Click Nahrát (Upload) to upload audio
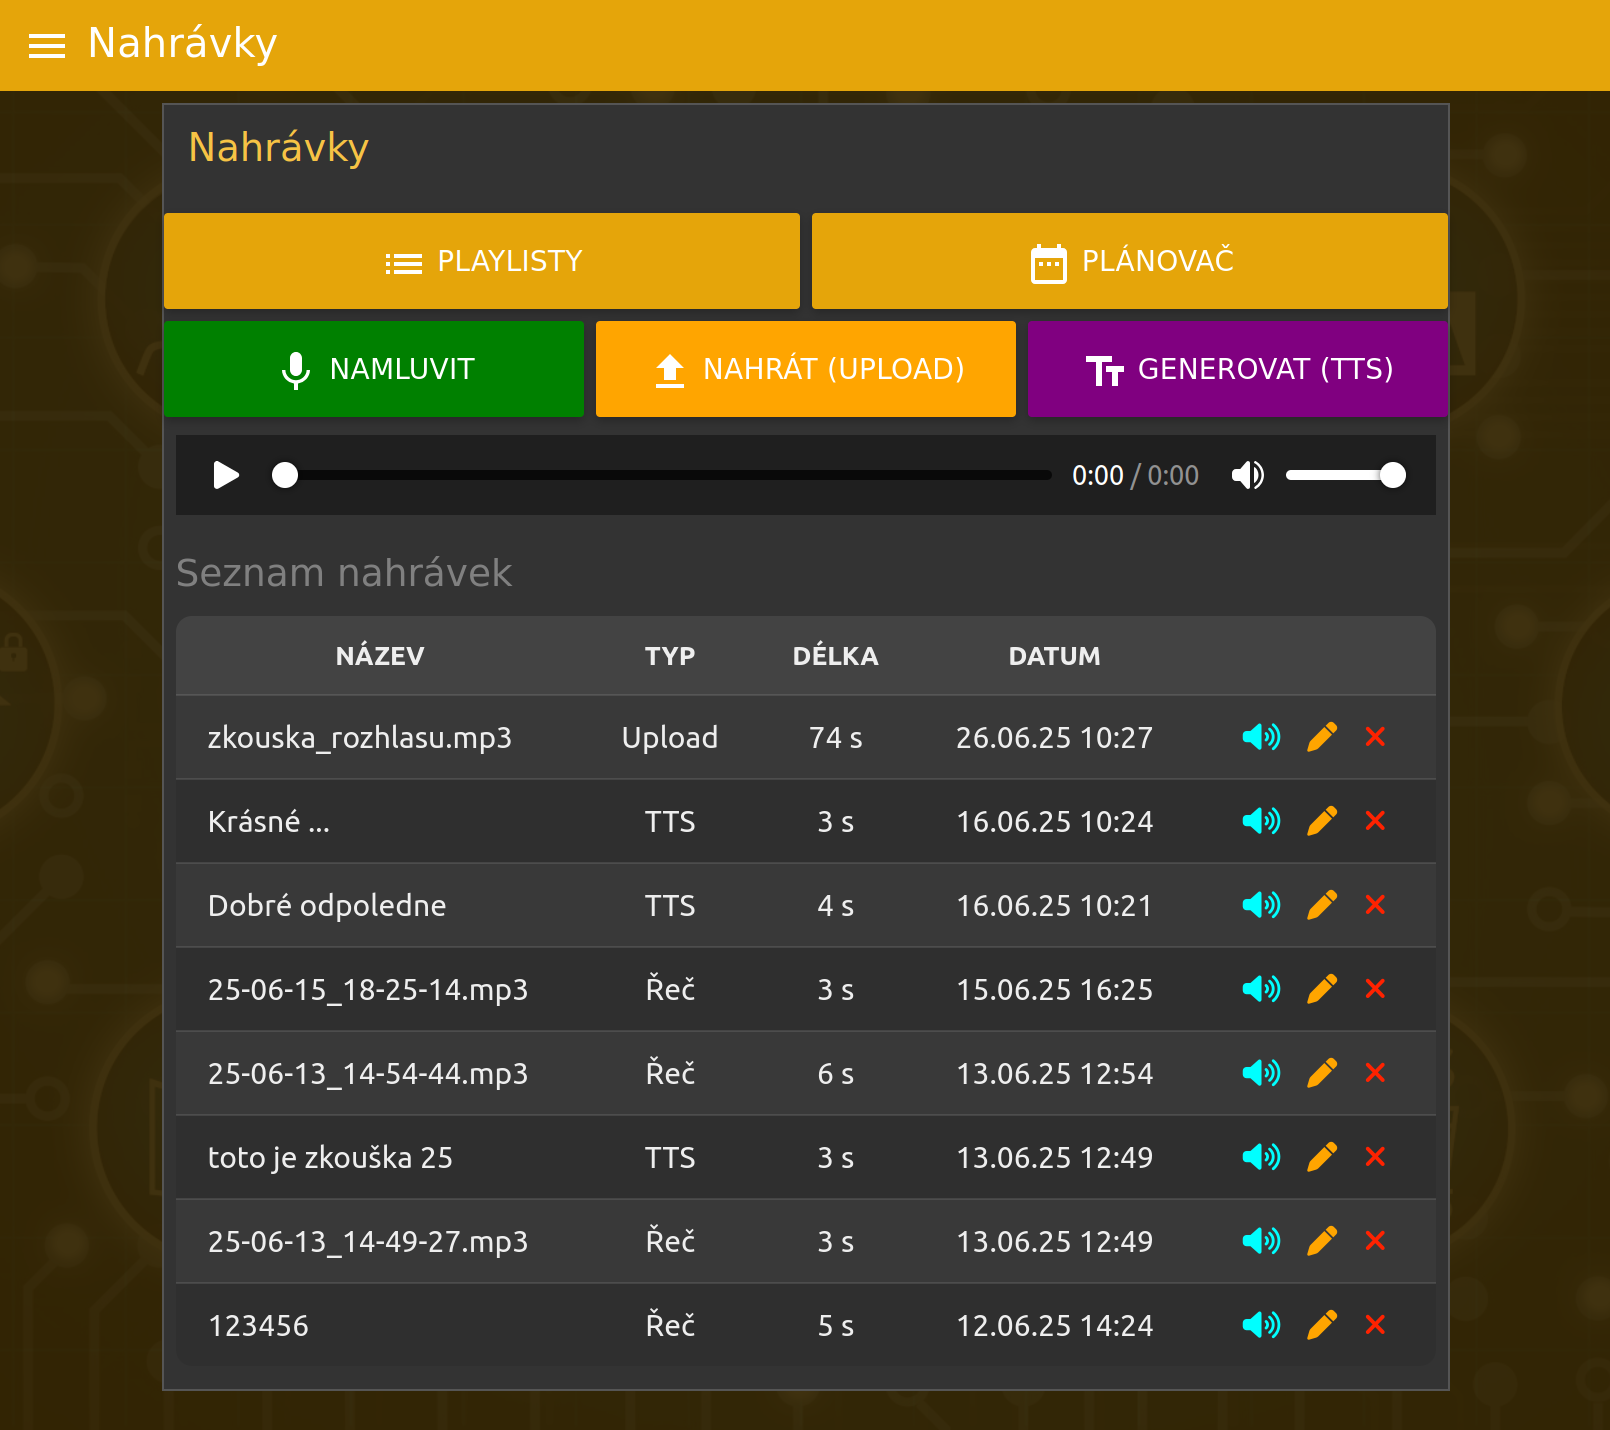This screenshot has width=1610, height=1430. (x=805, y=369)
